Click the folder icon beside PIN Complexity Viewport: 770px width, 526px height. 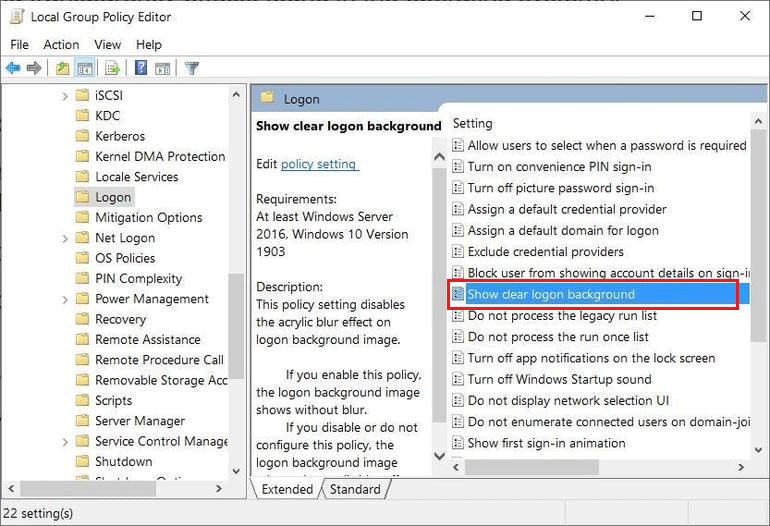82,278
